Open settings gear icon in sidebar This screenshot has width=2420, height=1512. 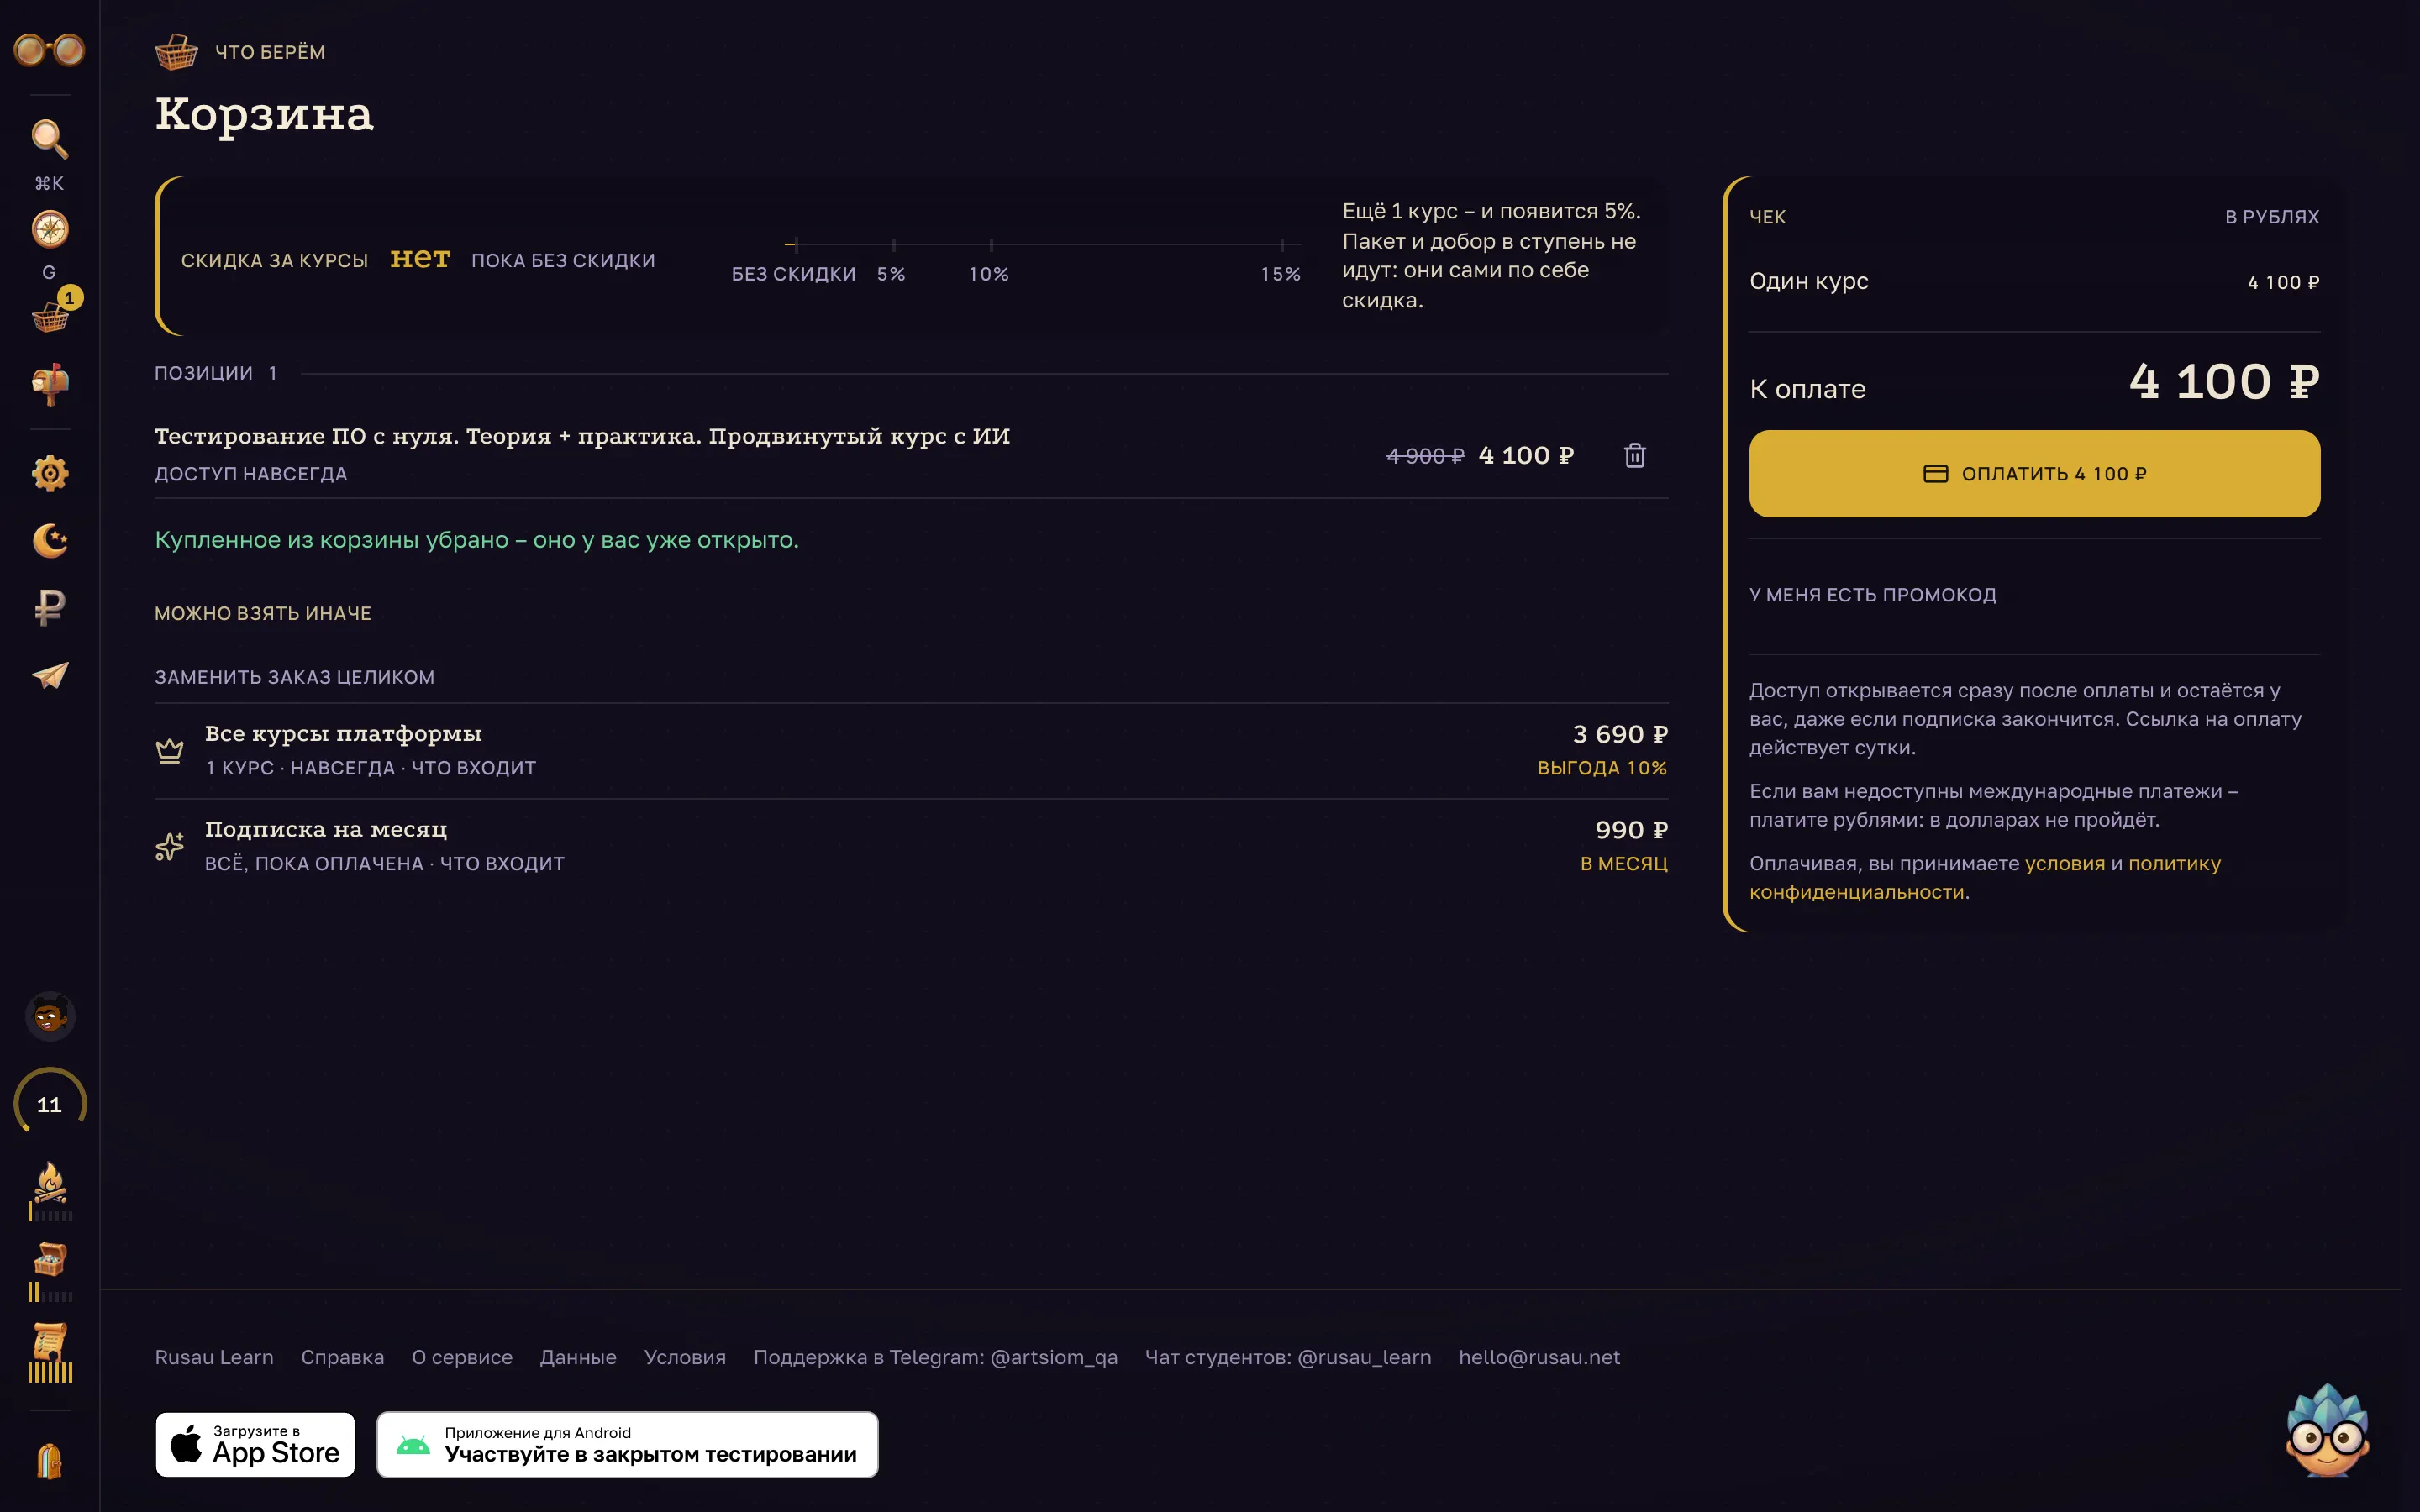(50, 473)
